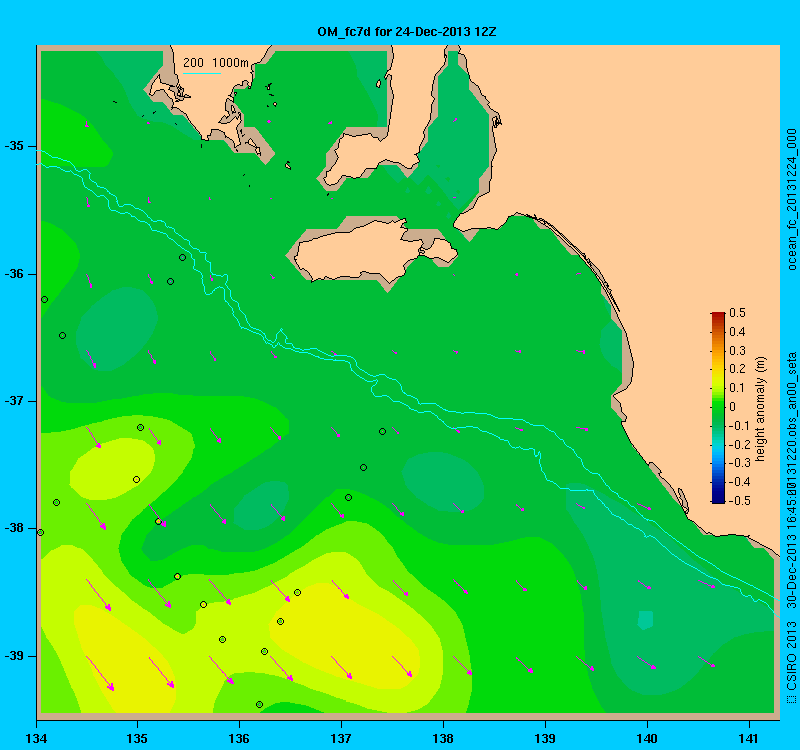Click the height anomaly color scale bar
800x750 pixels.
[x=718, y=408]
